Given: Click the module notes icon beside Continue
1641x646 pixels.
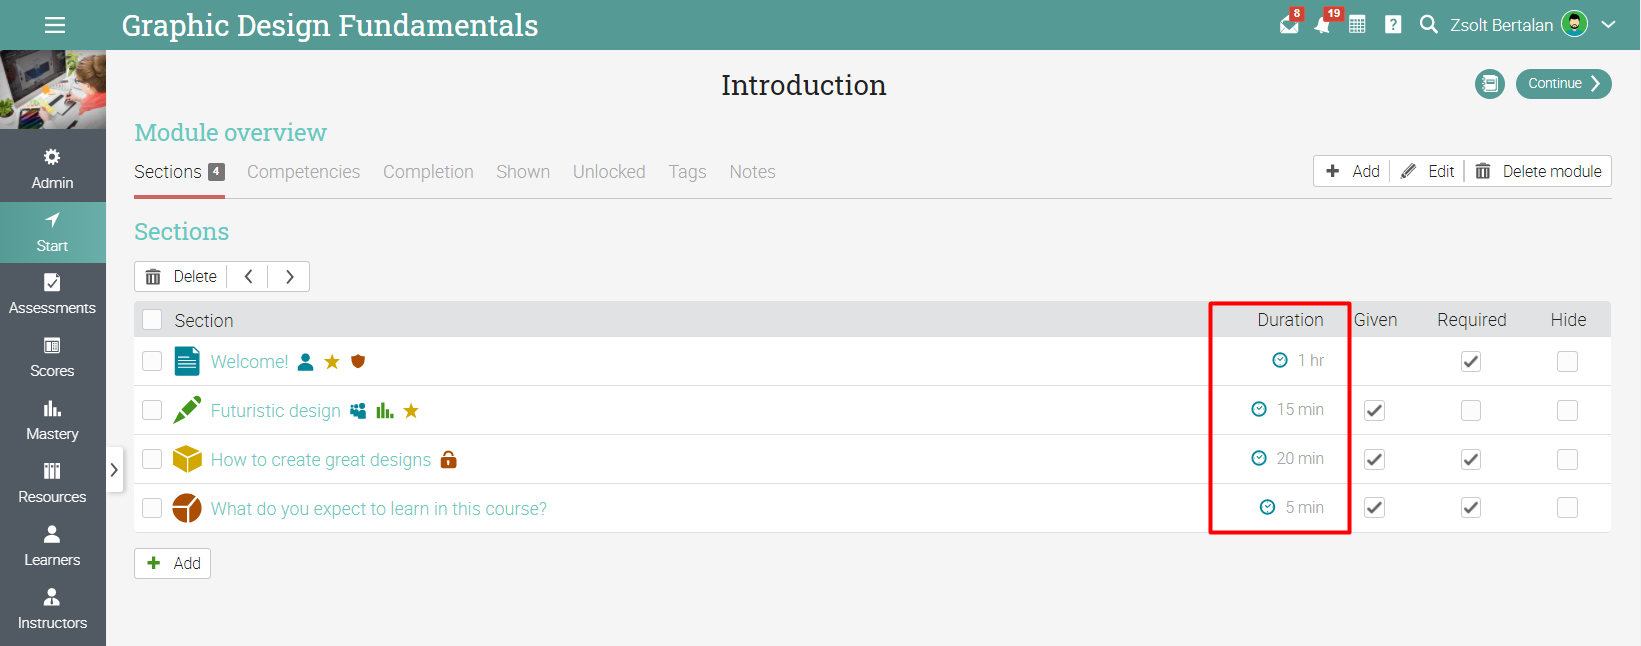Looking at the screenshot, I should (x=1490, y=84).
